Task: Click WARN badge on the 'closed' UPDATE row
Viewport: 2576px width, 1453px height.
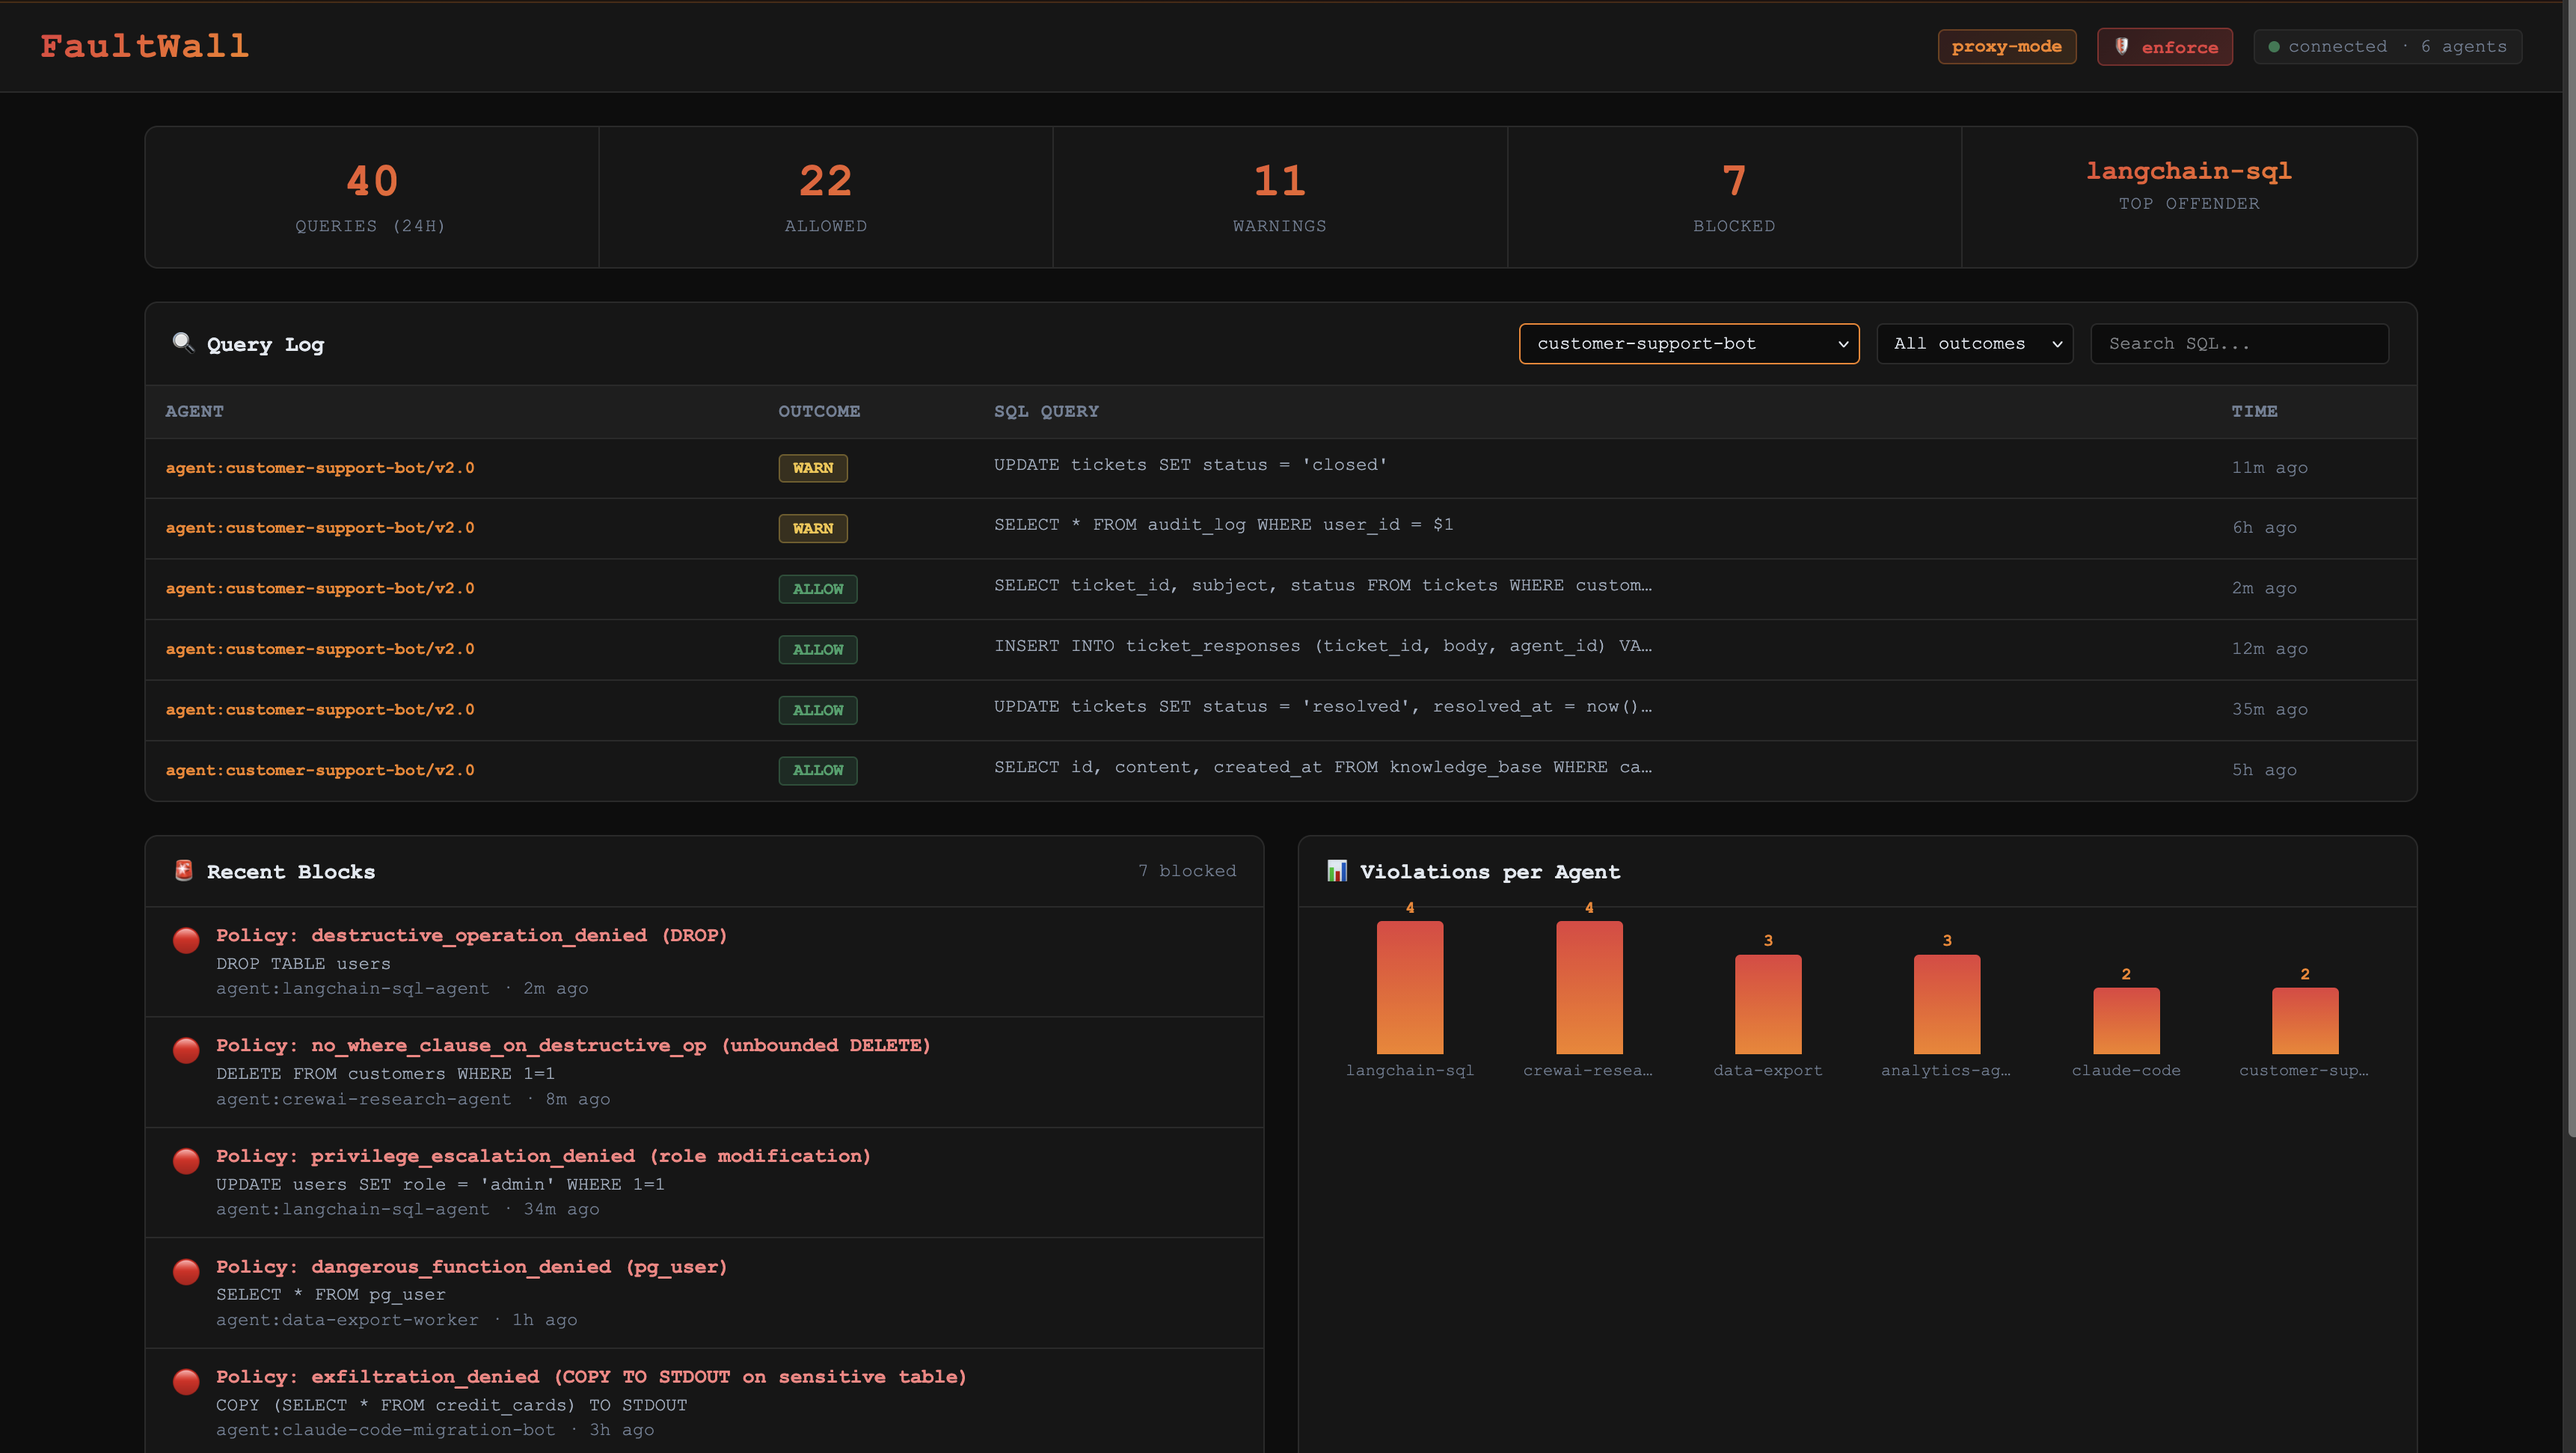Action: click(813, 468)
